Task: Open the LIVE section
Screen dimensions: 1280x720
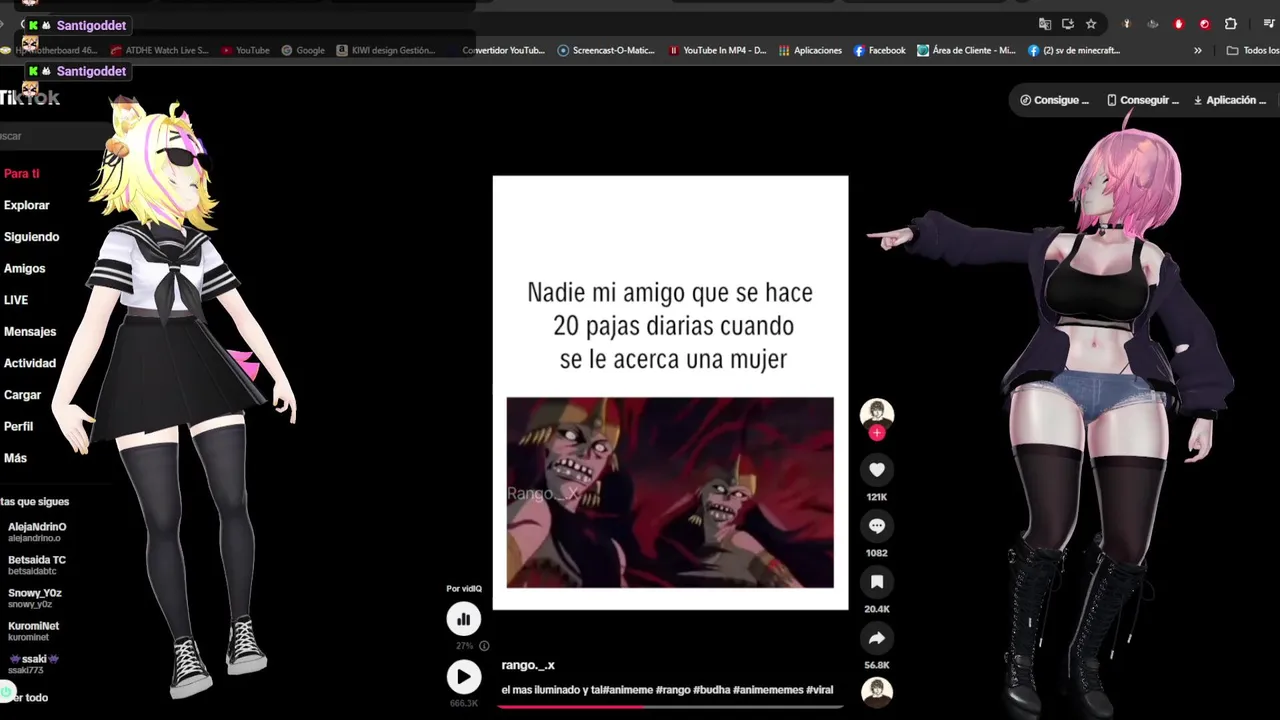Action: [x=16, y=300]
